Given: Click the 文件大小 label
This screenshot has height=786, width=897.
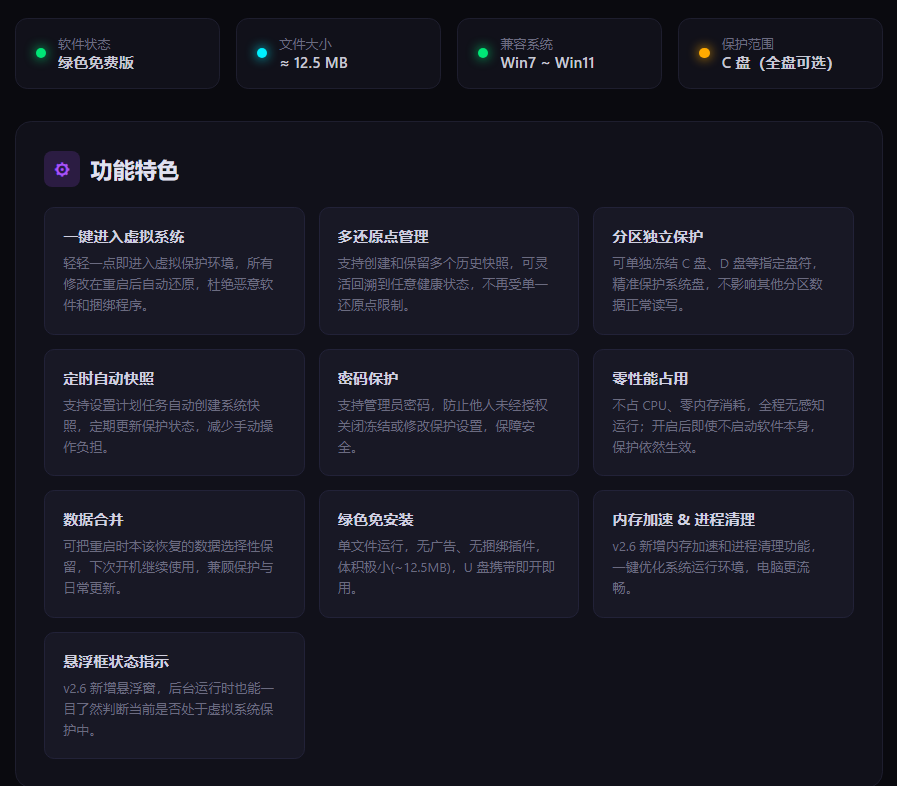Looking at the screenshot, I should (305, 44).
